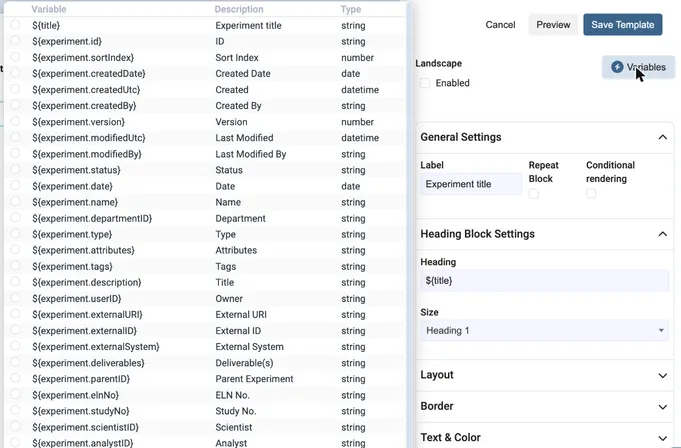The width and height of the screenshot is (681, 448).
Task: Click the 'Study No.' description cell
Action: [x=236, y=411]
